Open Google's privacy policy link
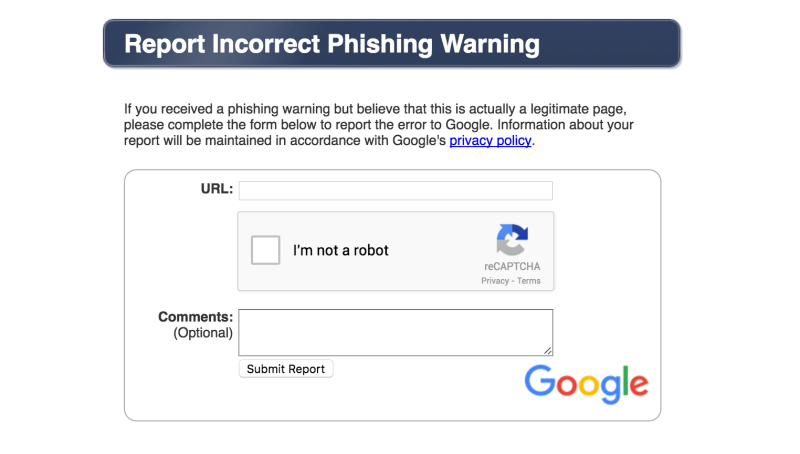This screenshot has height=454, width=800. (x=491, y=141)
